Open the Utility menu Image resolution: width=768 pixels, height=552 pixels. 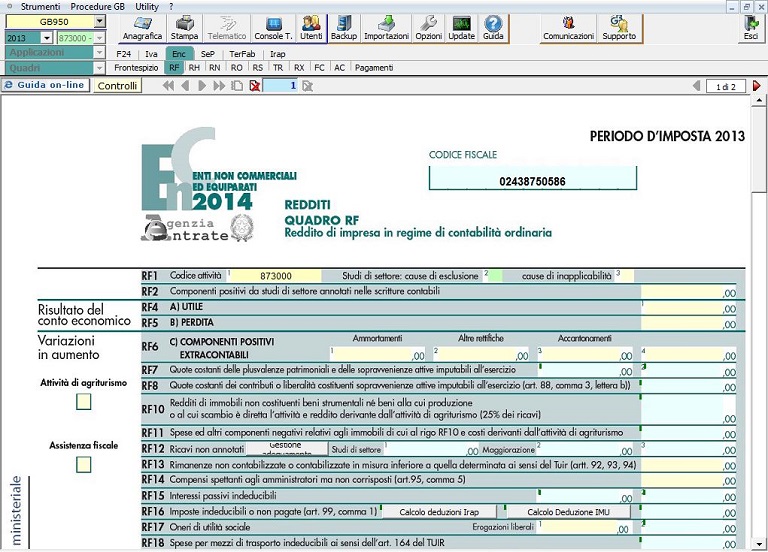pyautogui.click(x=147, y=7)
